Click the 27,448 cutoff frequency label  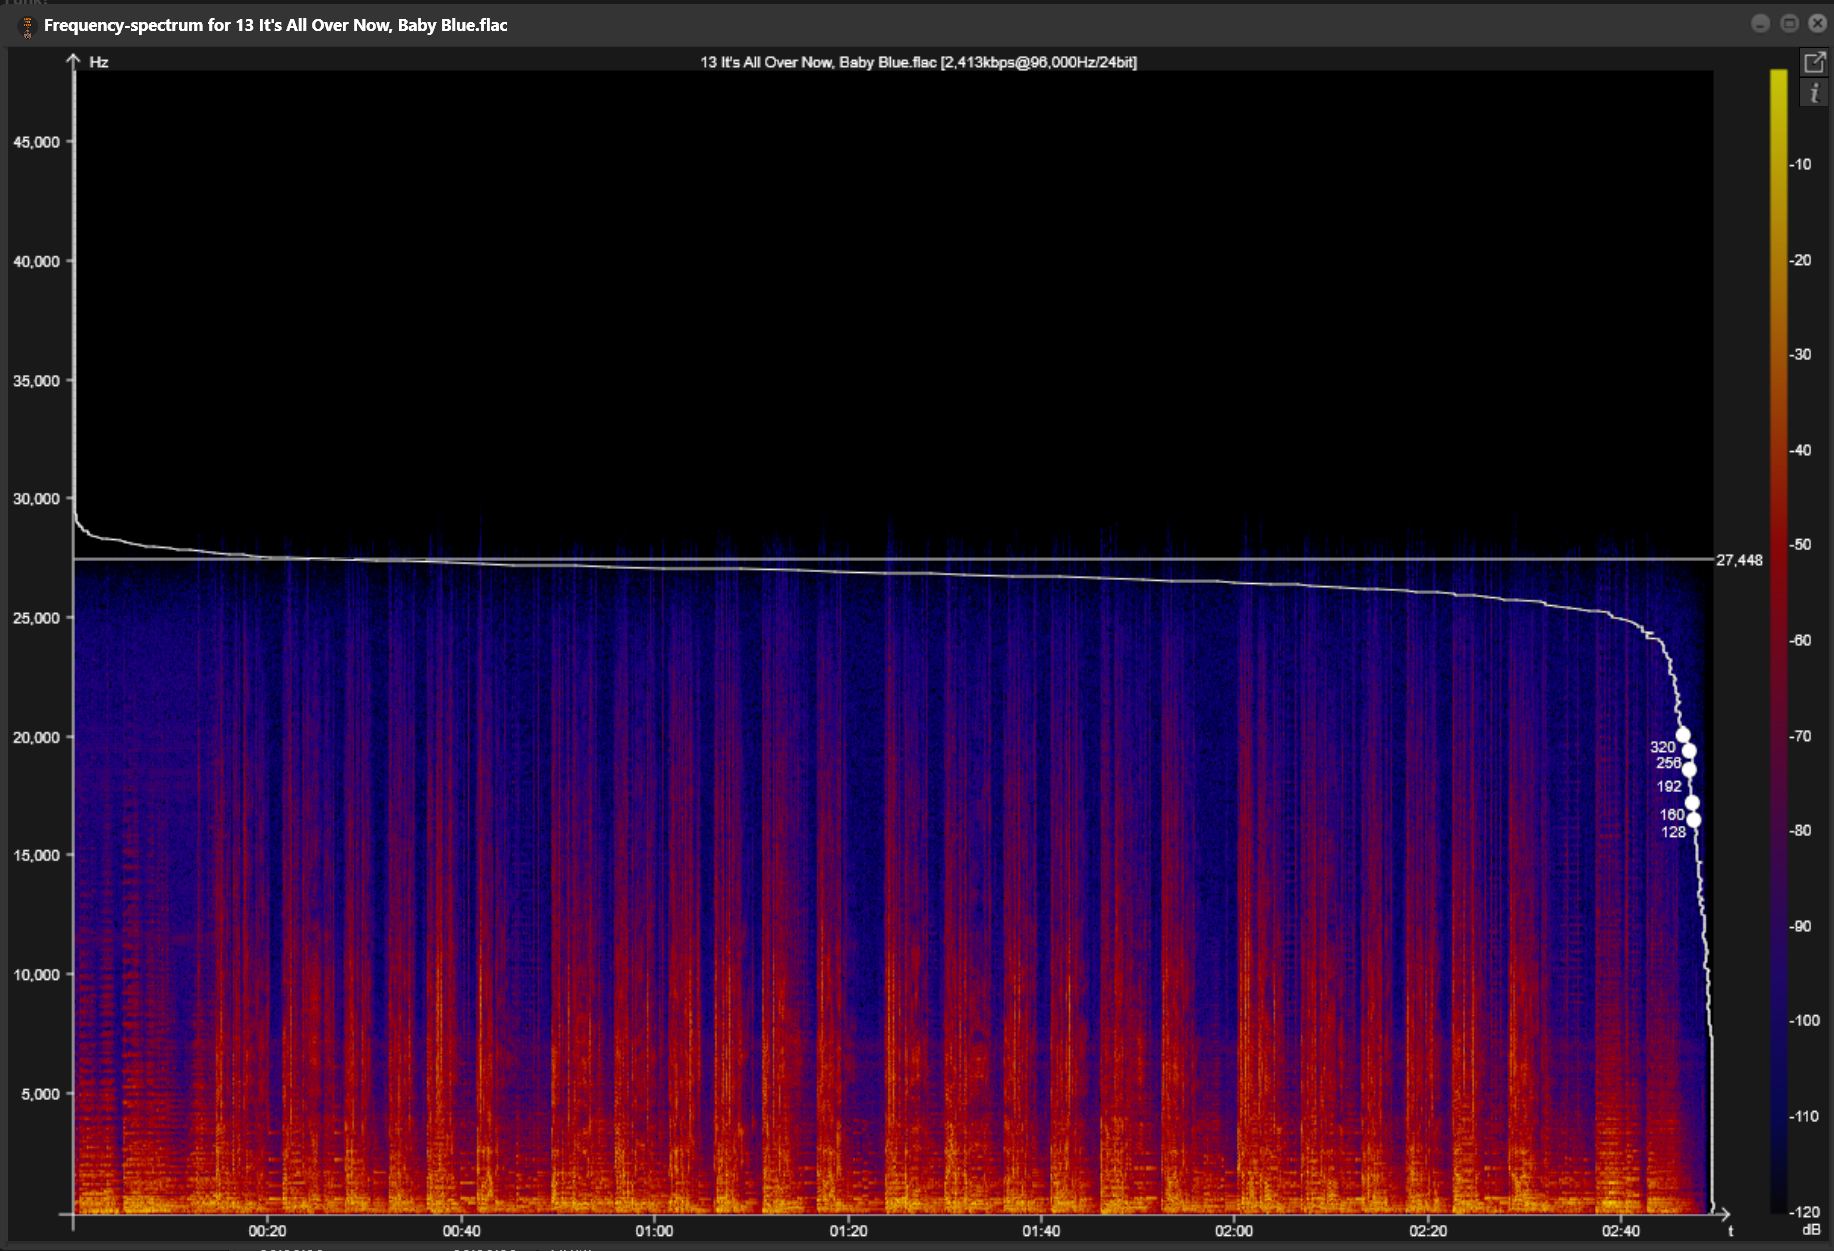[1739, 560]
